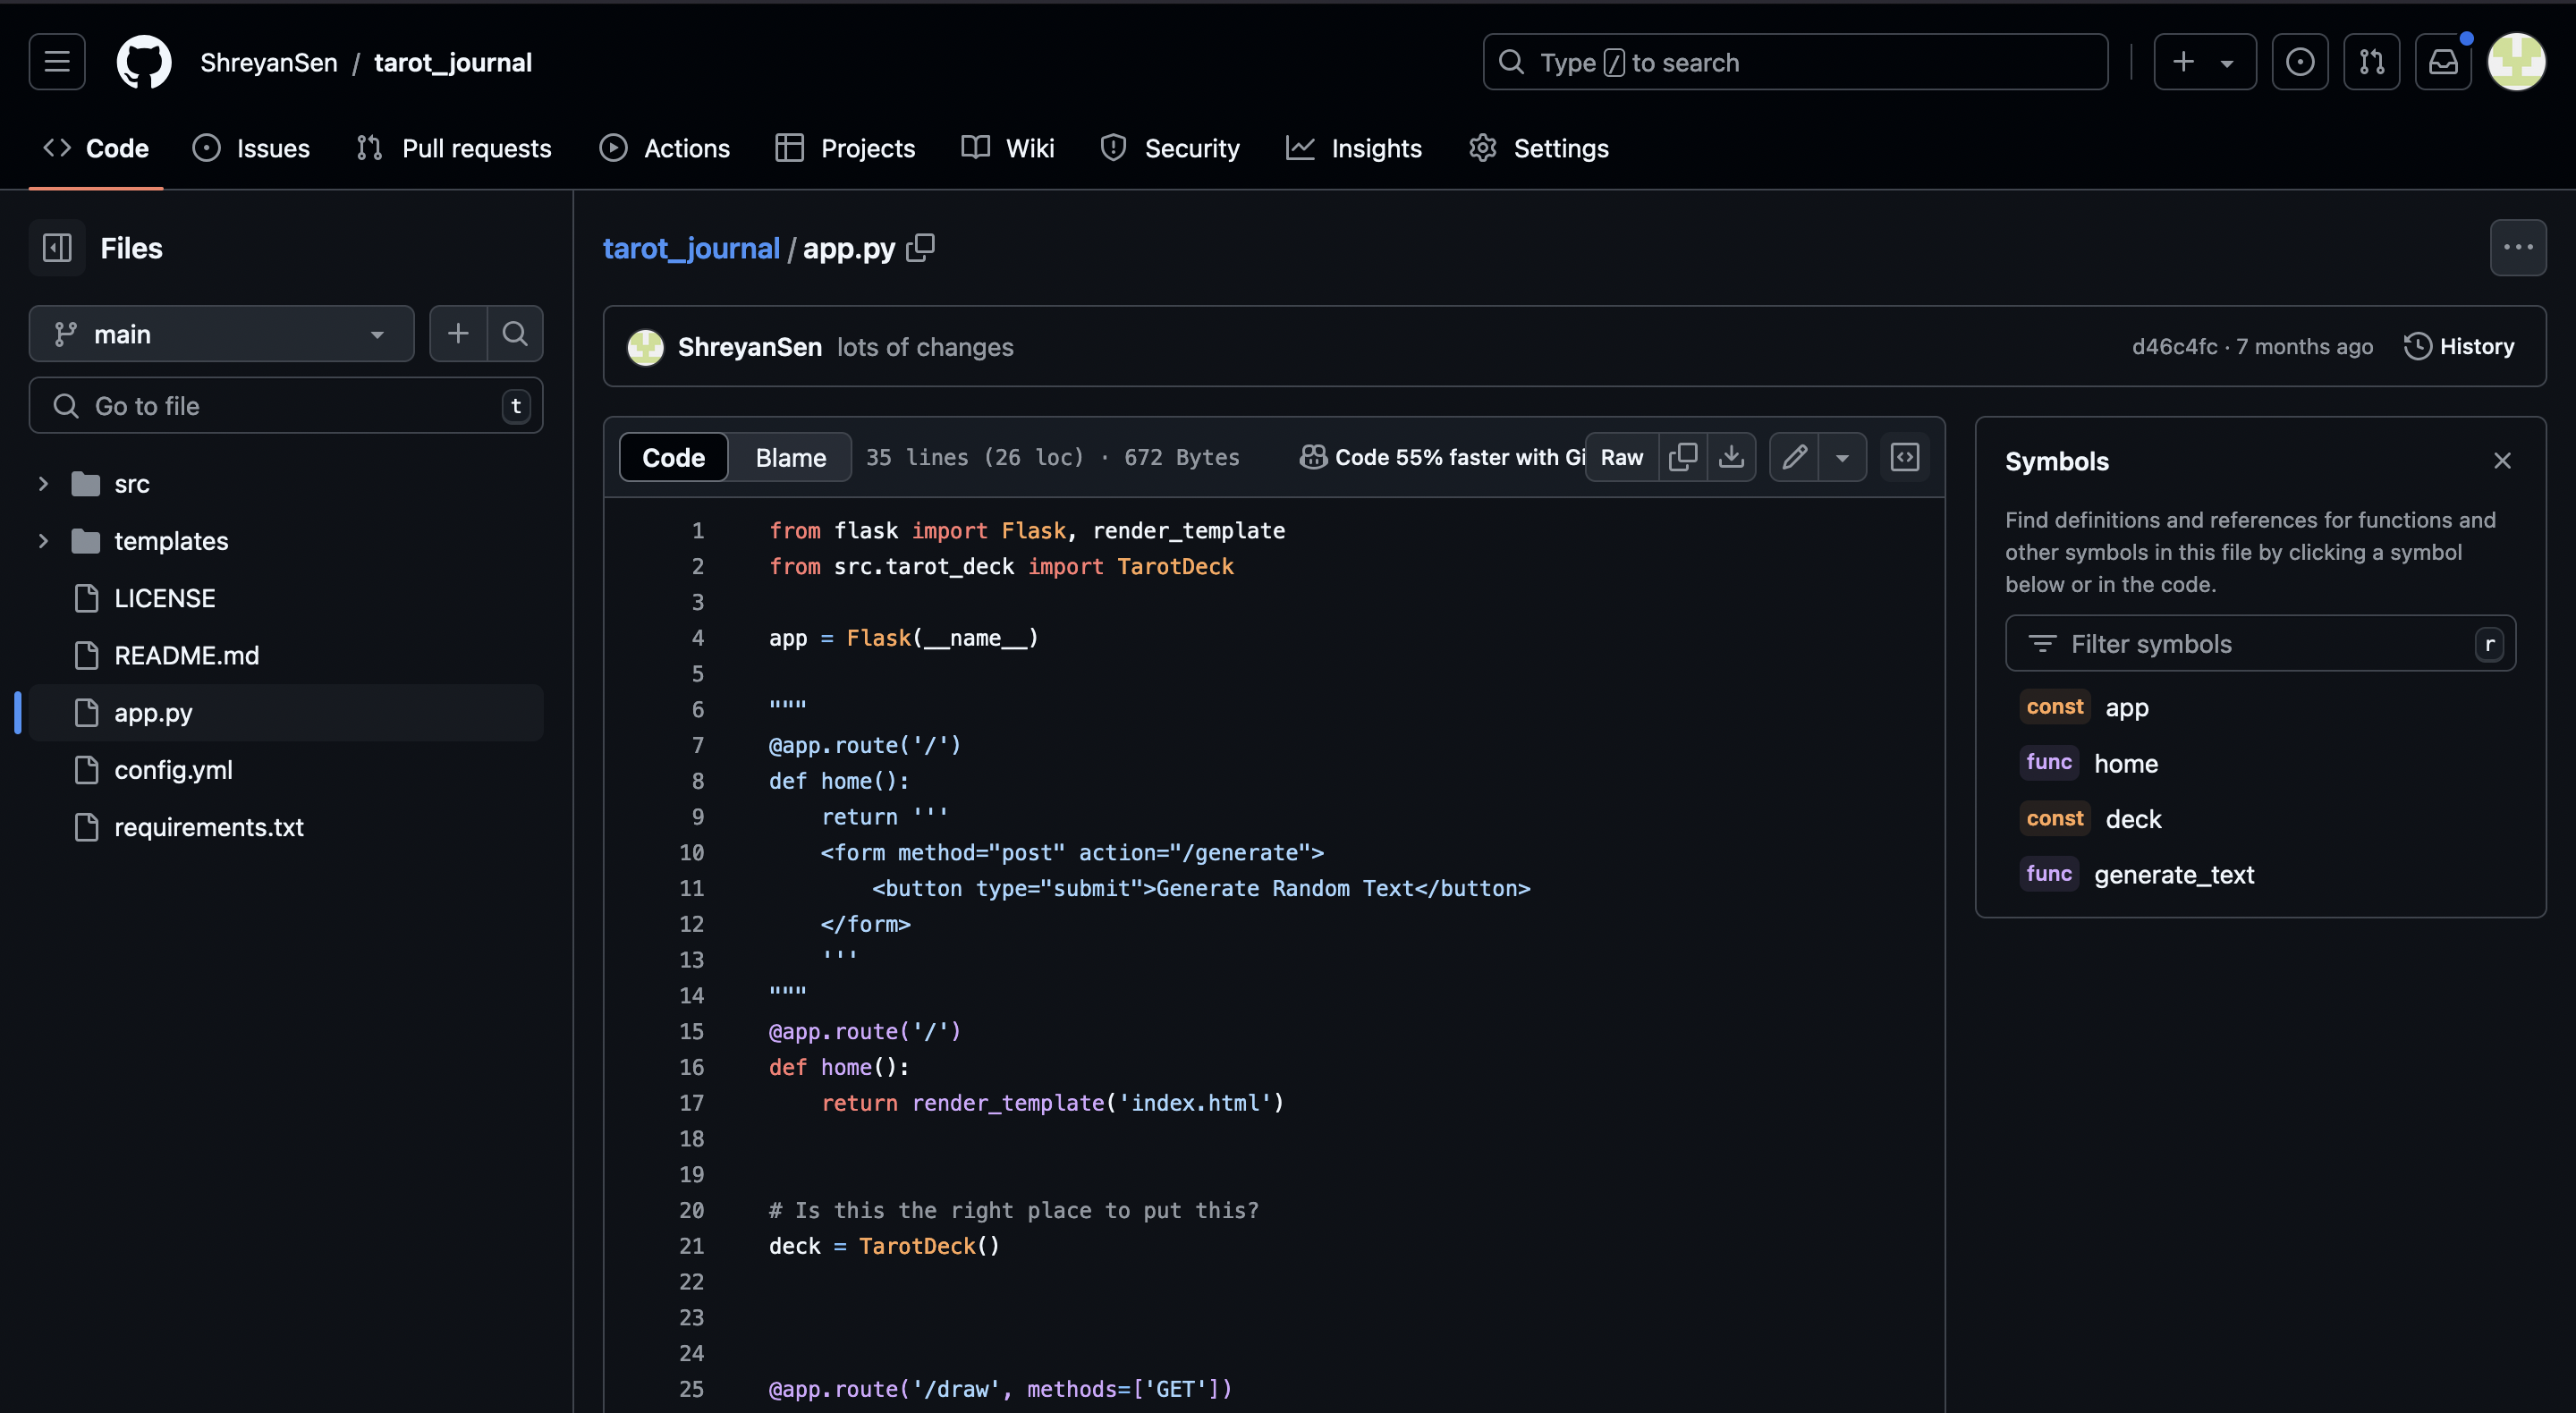
Task: Collapse the Files sidebar panel icon
Action: pos(57,247)
